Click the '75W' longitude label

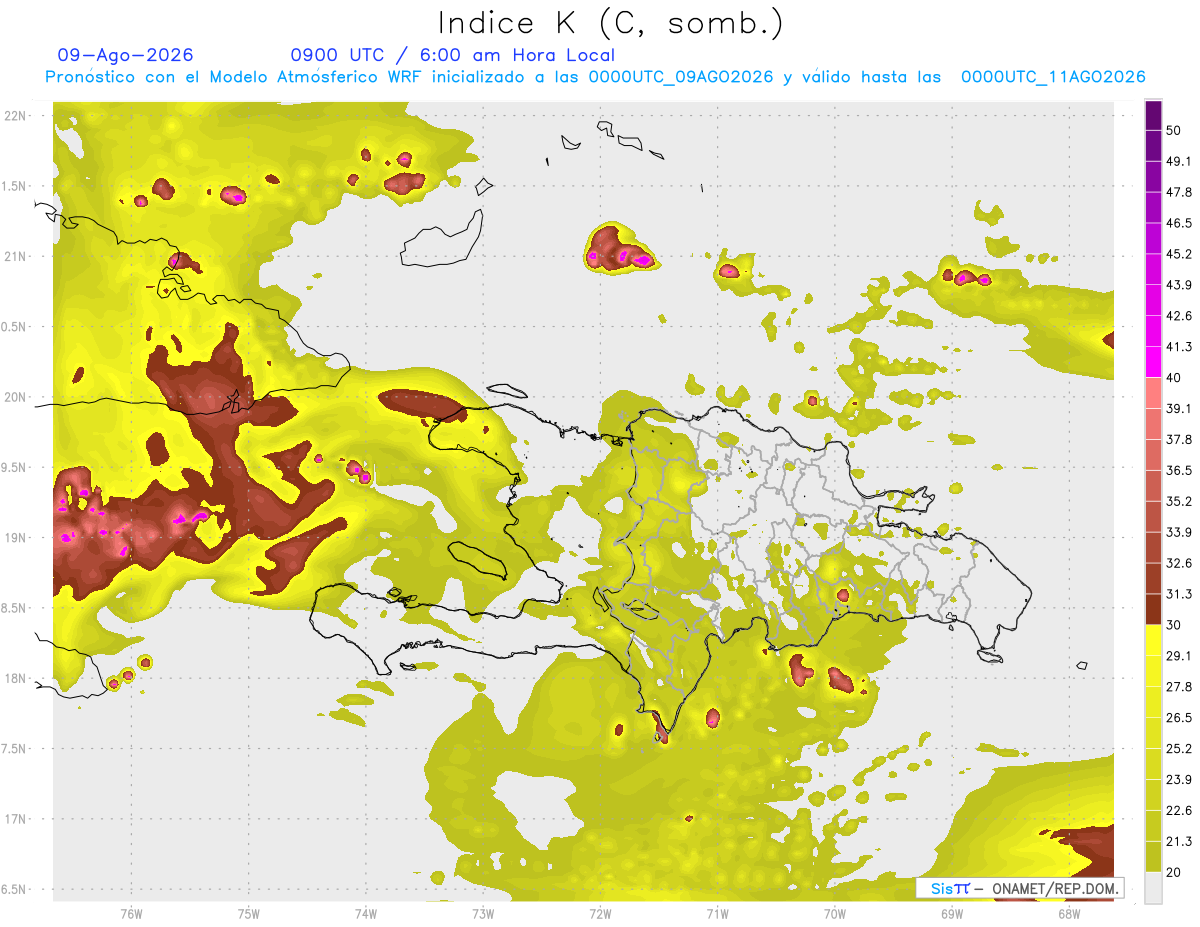[x=249, y=913]
